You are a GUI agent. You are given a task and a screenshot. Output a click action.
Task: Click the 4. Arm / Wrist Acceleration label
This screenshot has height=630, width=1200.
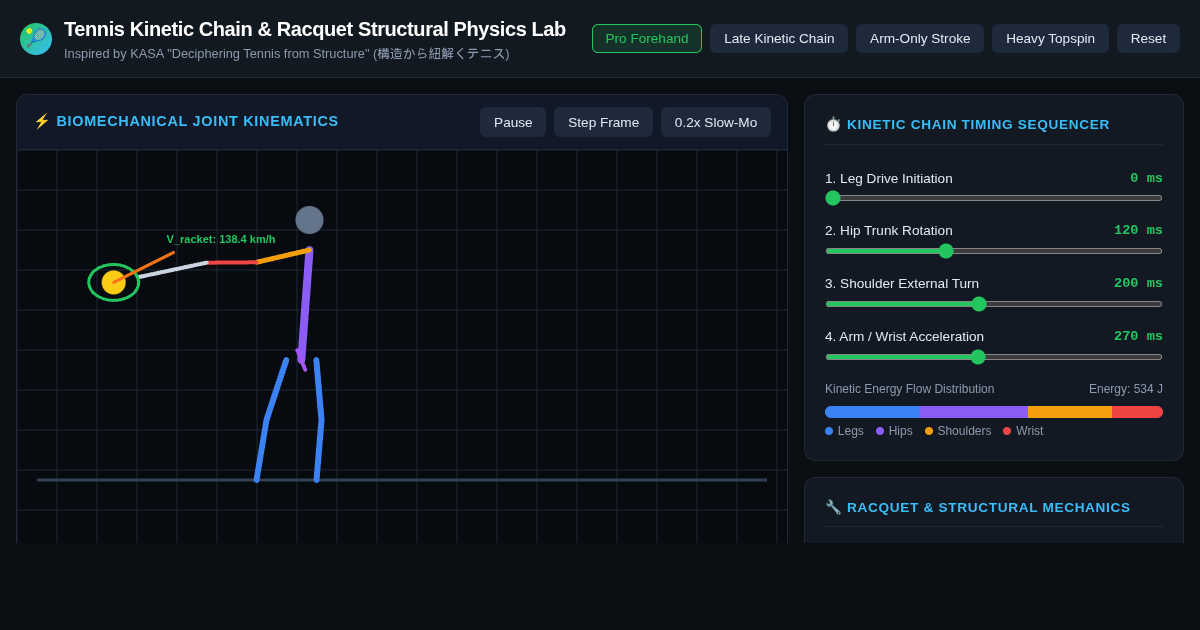tap(904, 336)
